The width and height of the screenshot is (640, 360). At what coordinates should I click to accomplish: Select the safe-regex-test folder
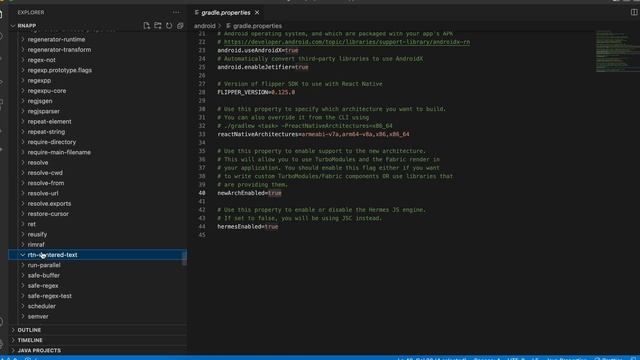pyautogui.click(x=49, y=296)
